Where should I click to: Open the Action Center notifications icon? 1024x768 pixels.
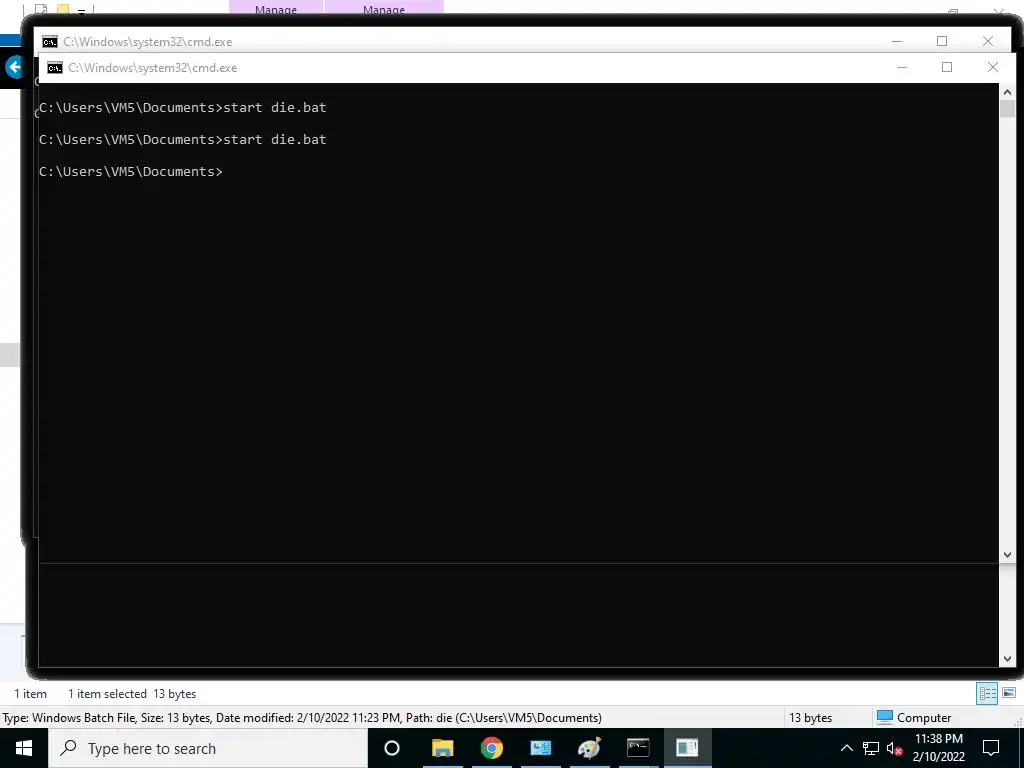coord(991,748)
